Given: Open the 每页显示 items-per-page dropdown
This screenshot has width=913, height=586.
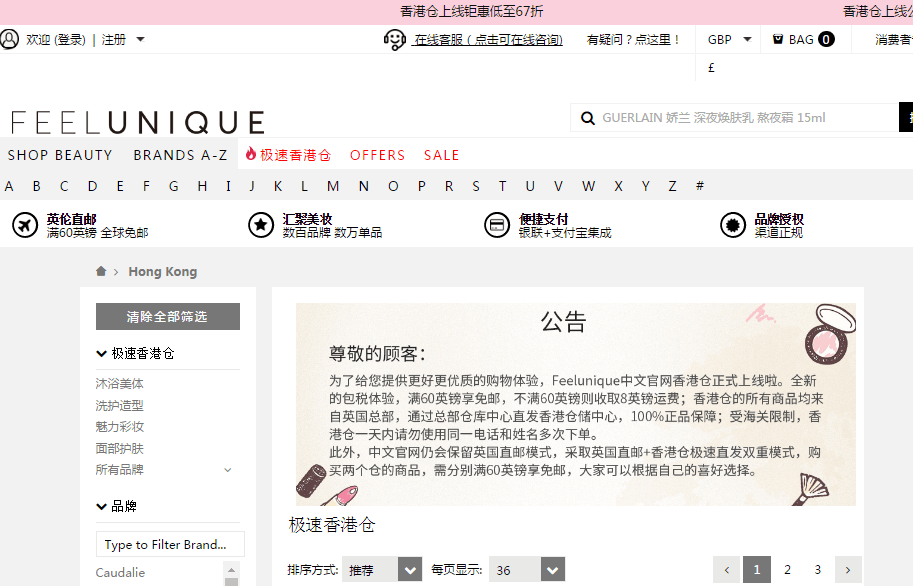Looking at the screenshot, I should pyautogui.click(x=527, y=570).
